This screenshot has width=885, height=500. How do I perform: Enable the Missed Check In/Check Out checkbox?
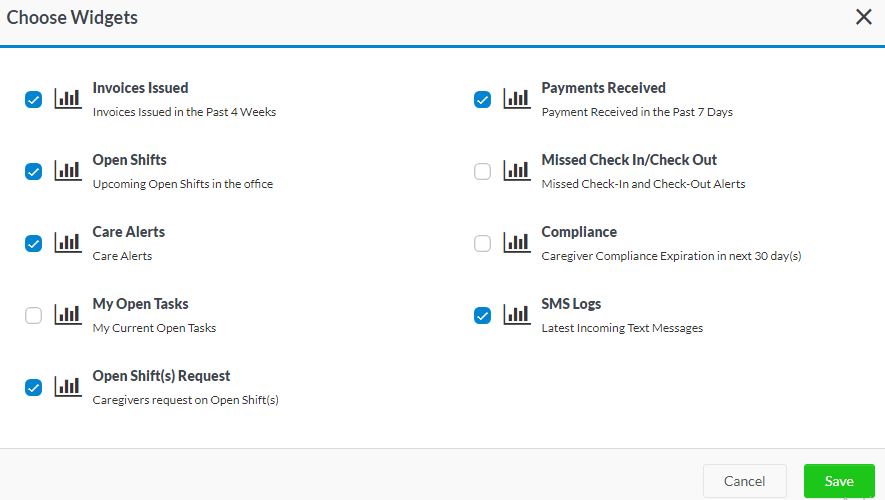coord(483,171)
